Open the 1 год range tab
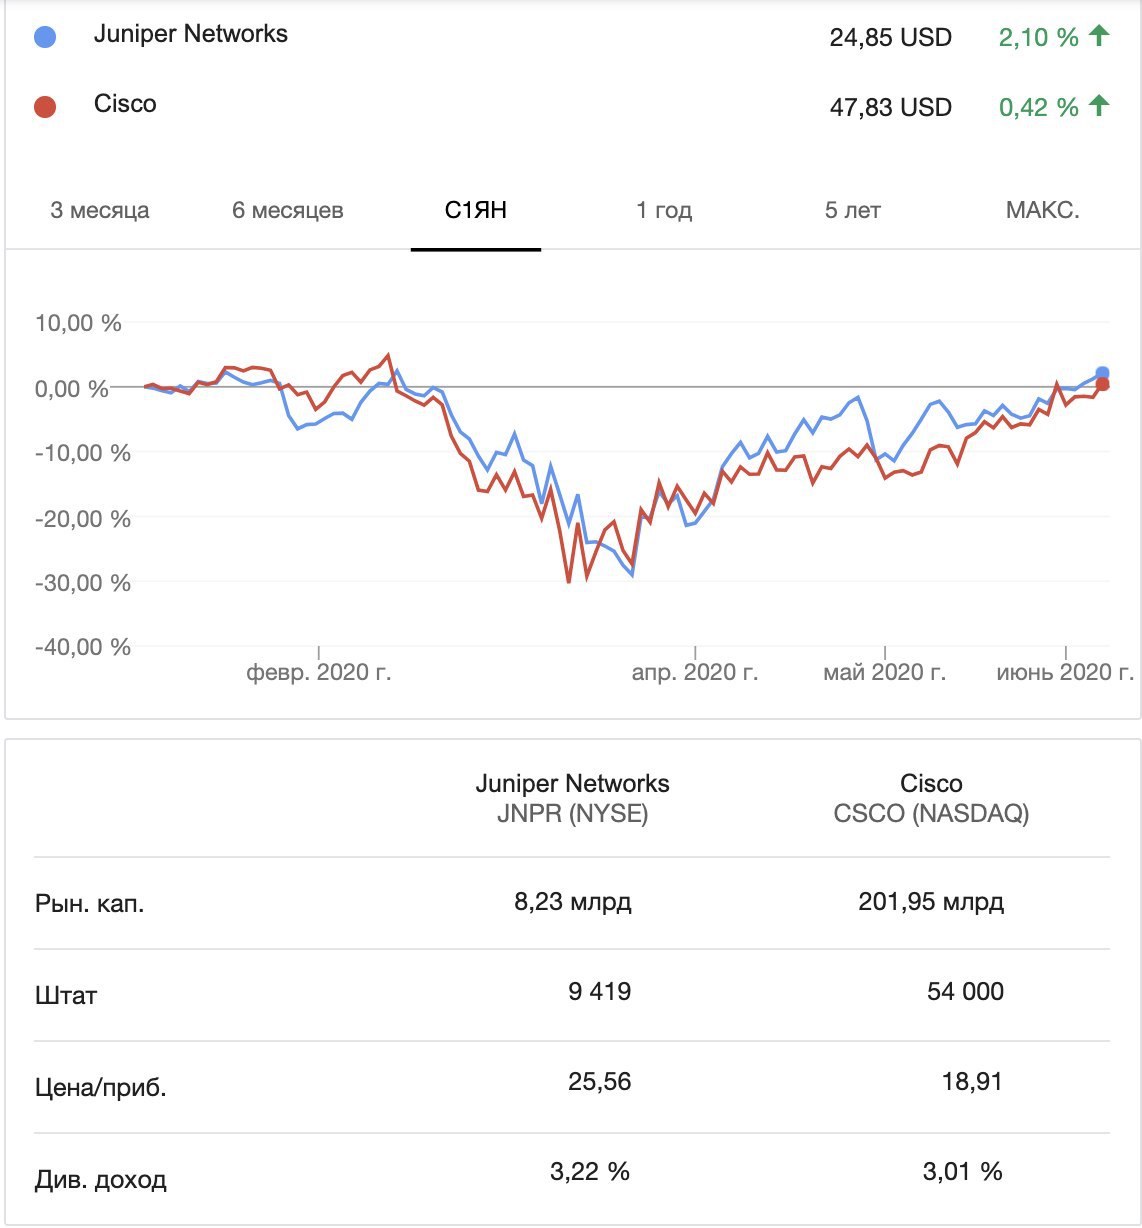This screenshot has width=1142, height=1228. click(x=664, y=210)
